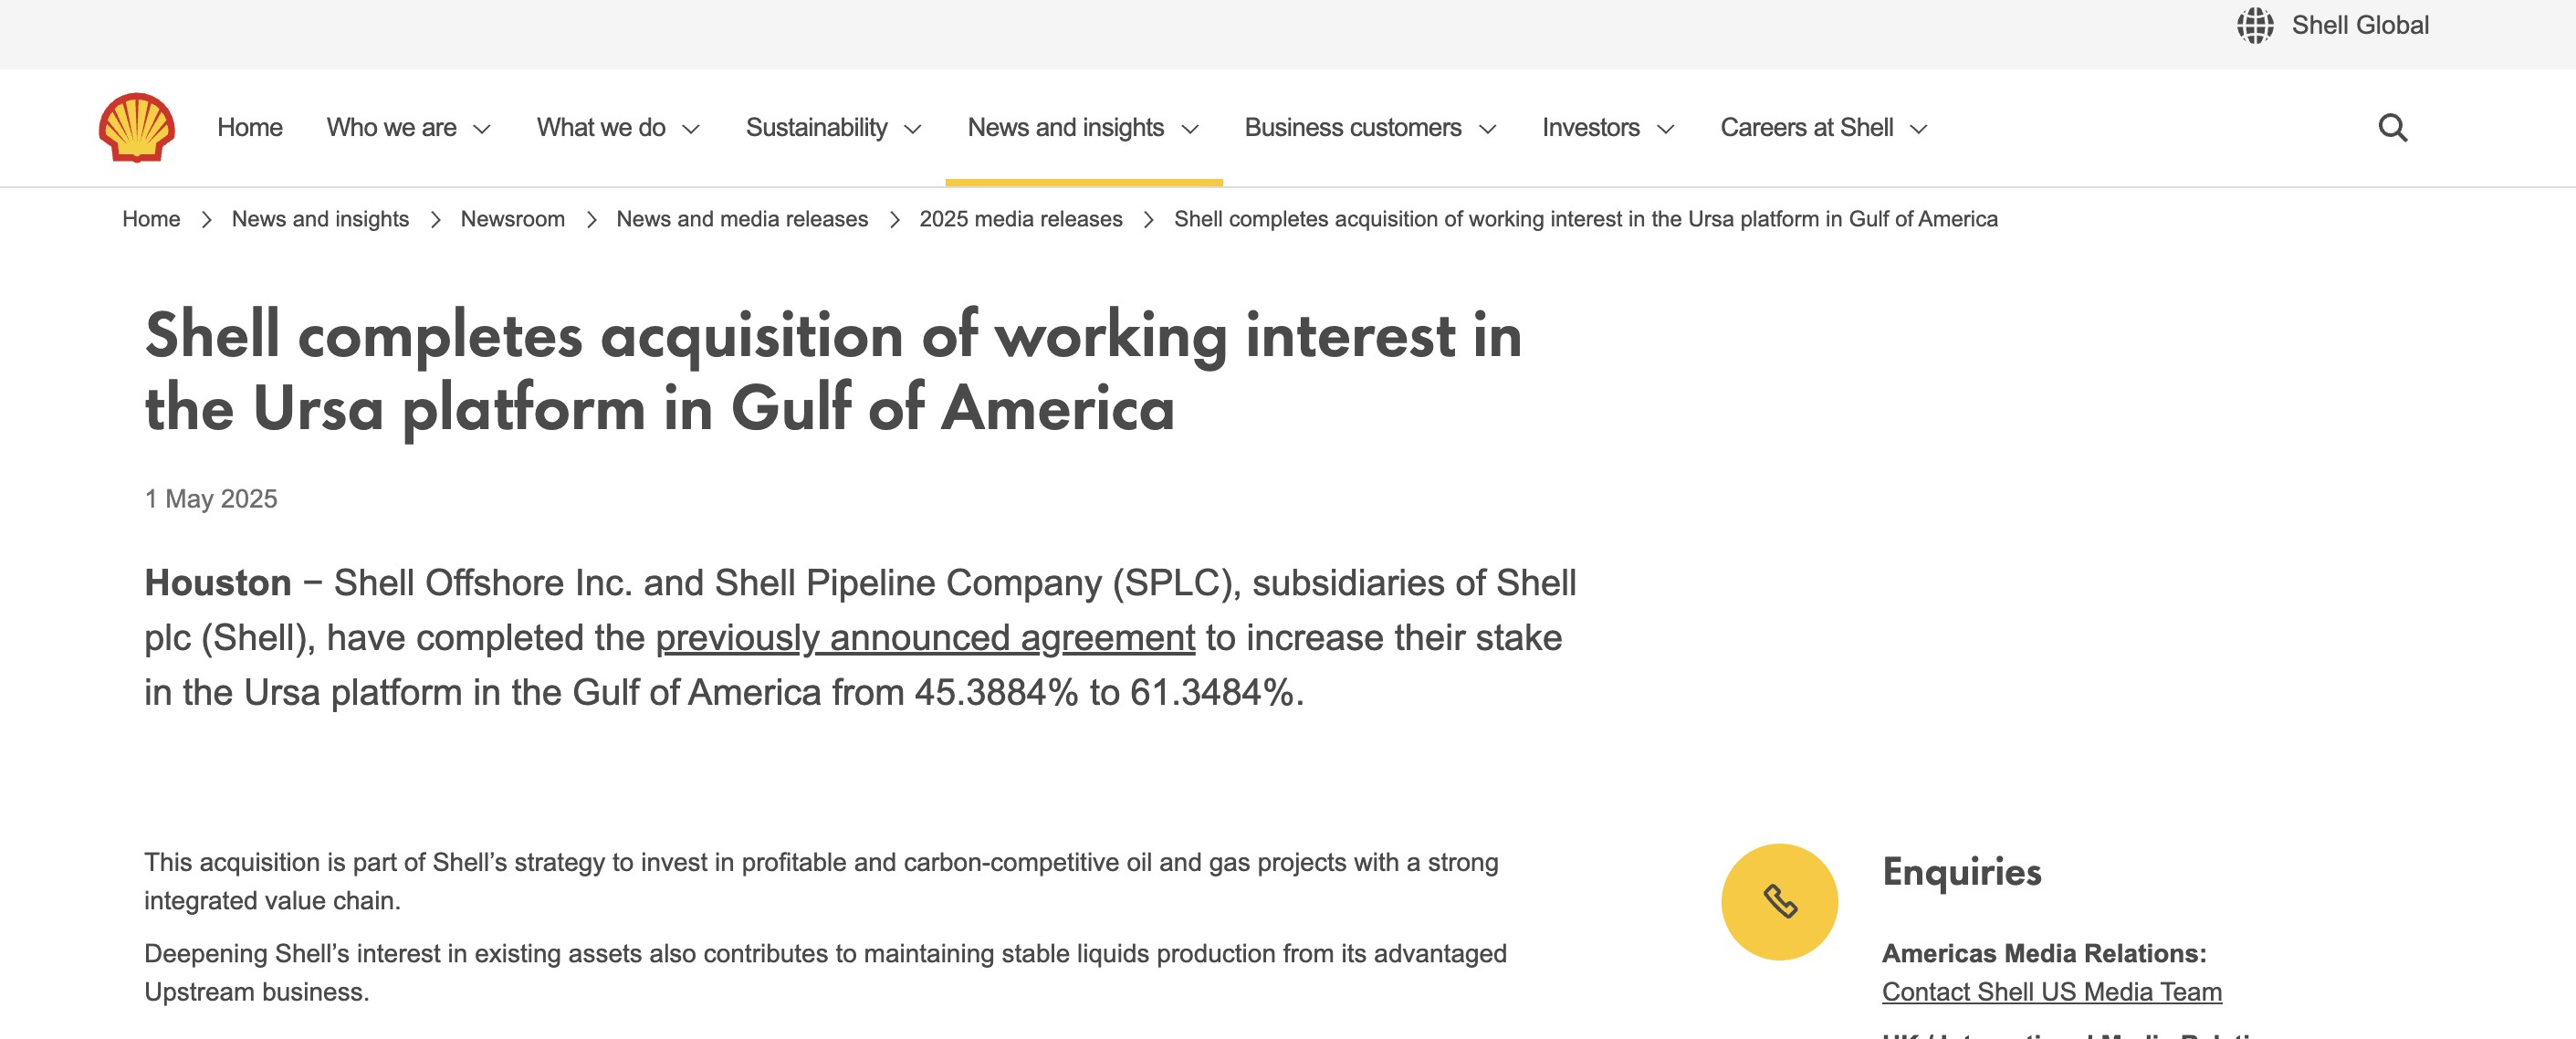The height and width of the screenshot is (1039, 2576).
Task: Click the globe icon beside Shell Global
Action: 2255,25
